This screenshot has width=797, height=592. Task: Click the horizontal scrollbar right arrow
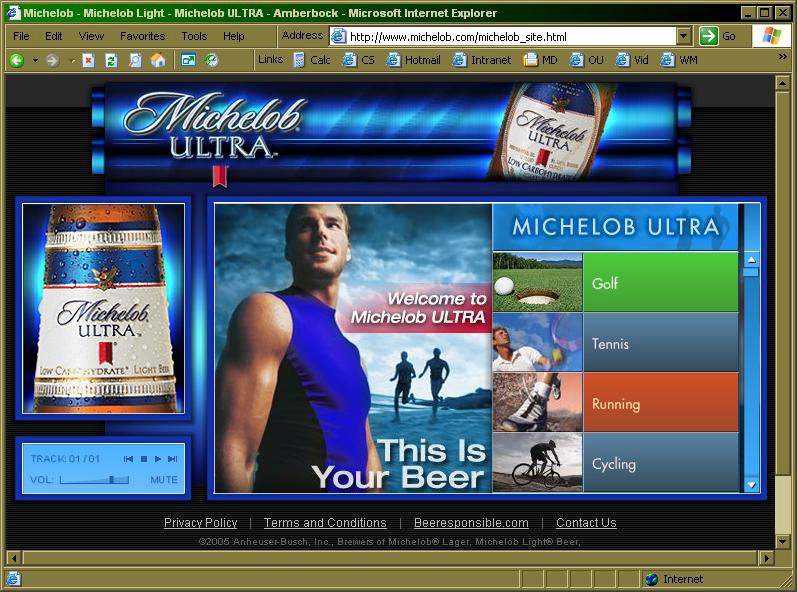pos(767,558)
